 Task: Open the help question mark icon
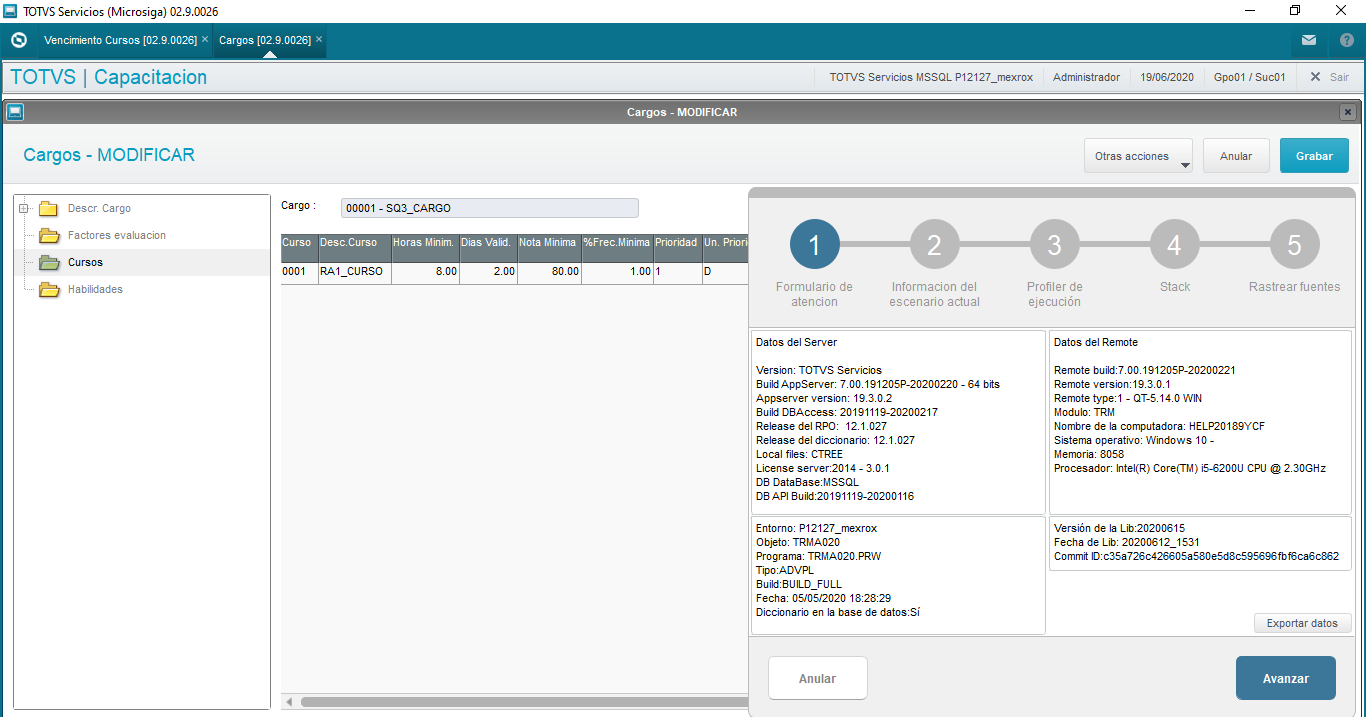[x=1346, y=40]
